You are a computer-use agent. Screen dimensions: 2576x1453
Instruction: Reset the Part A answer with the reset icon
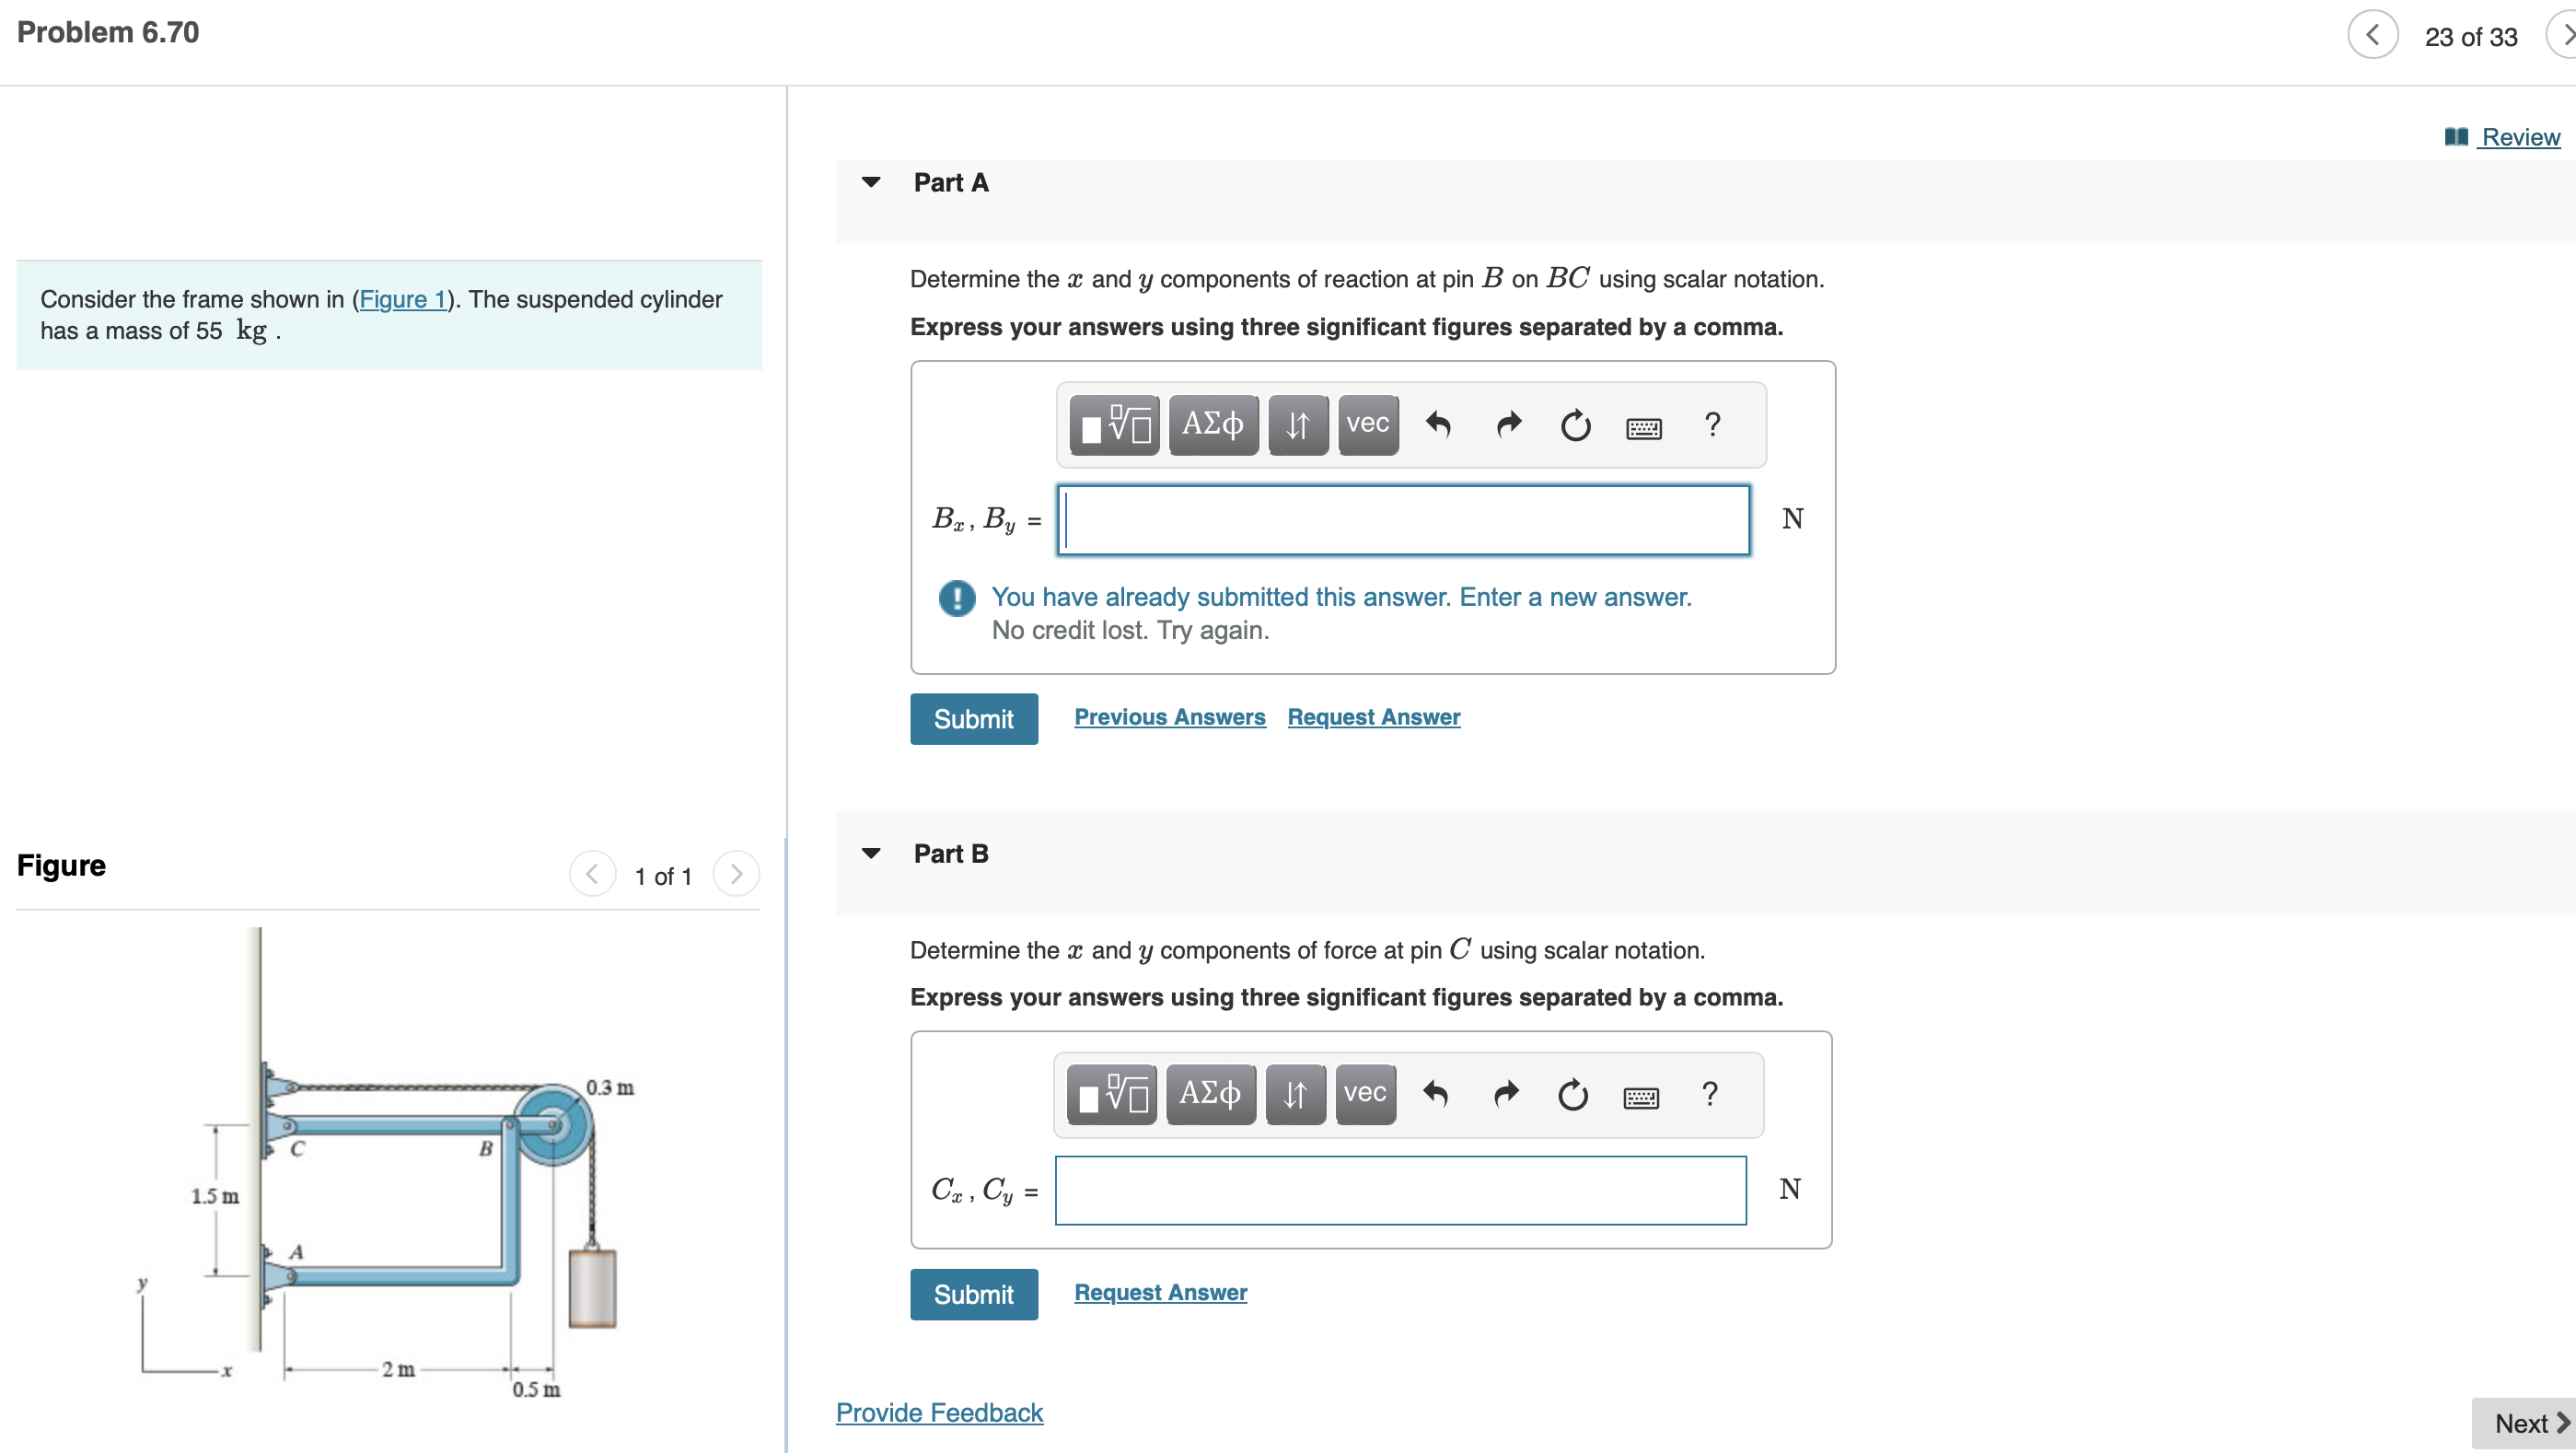pos(1575,425)
